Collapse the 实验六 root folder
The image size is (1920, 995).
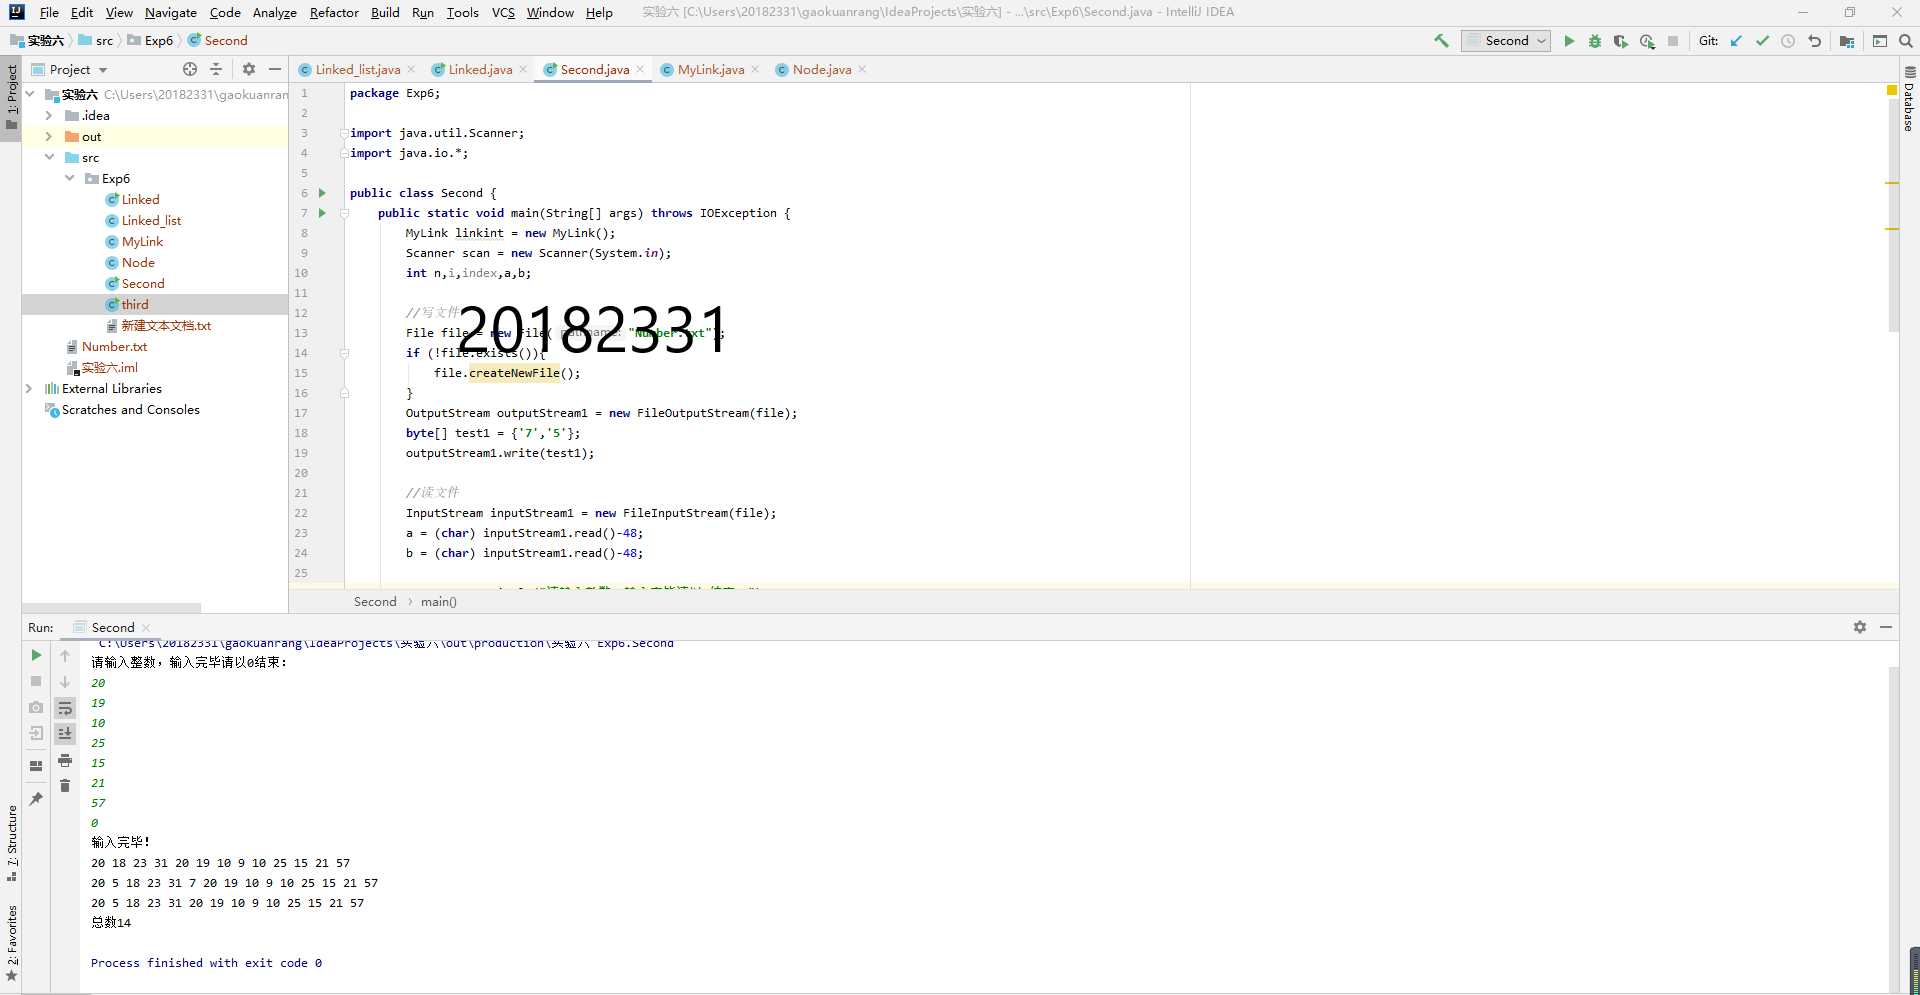29,94
